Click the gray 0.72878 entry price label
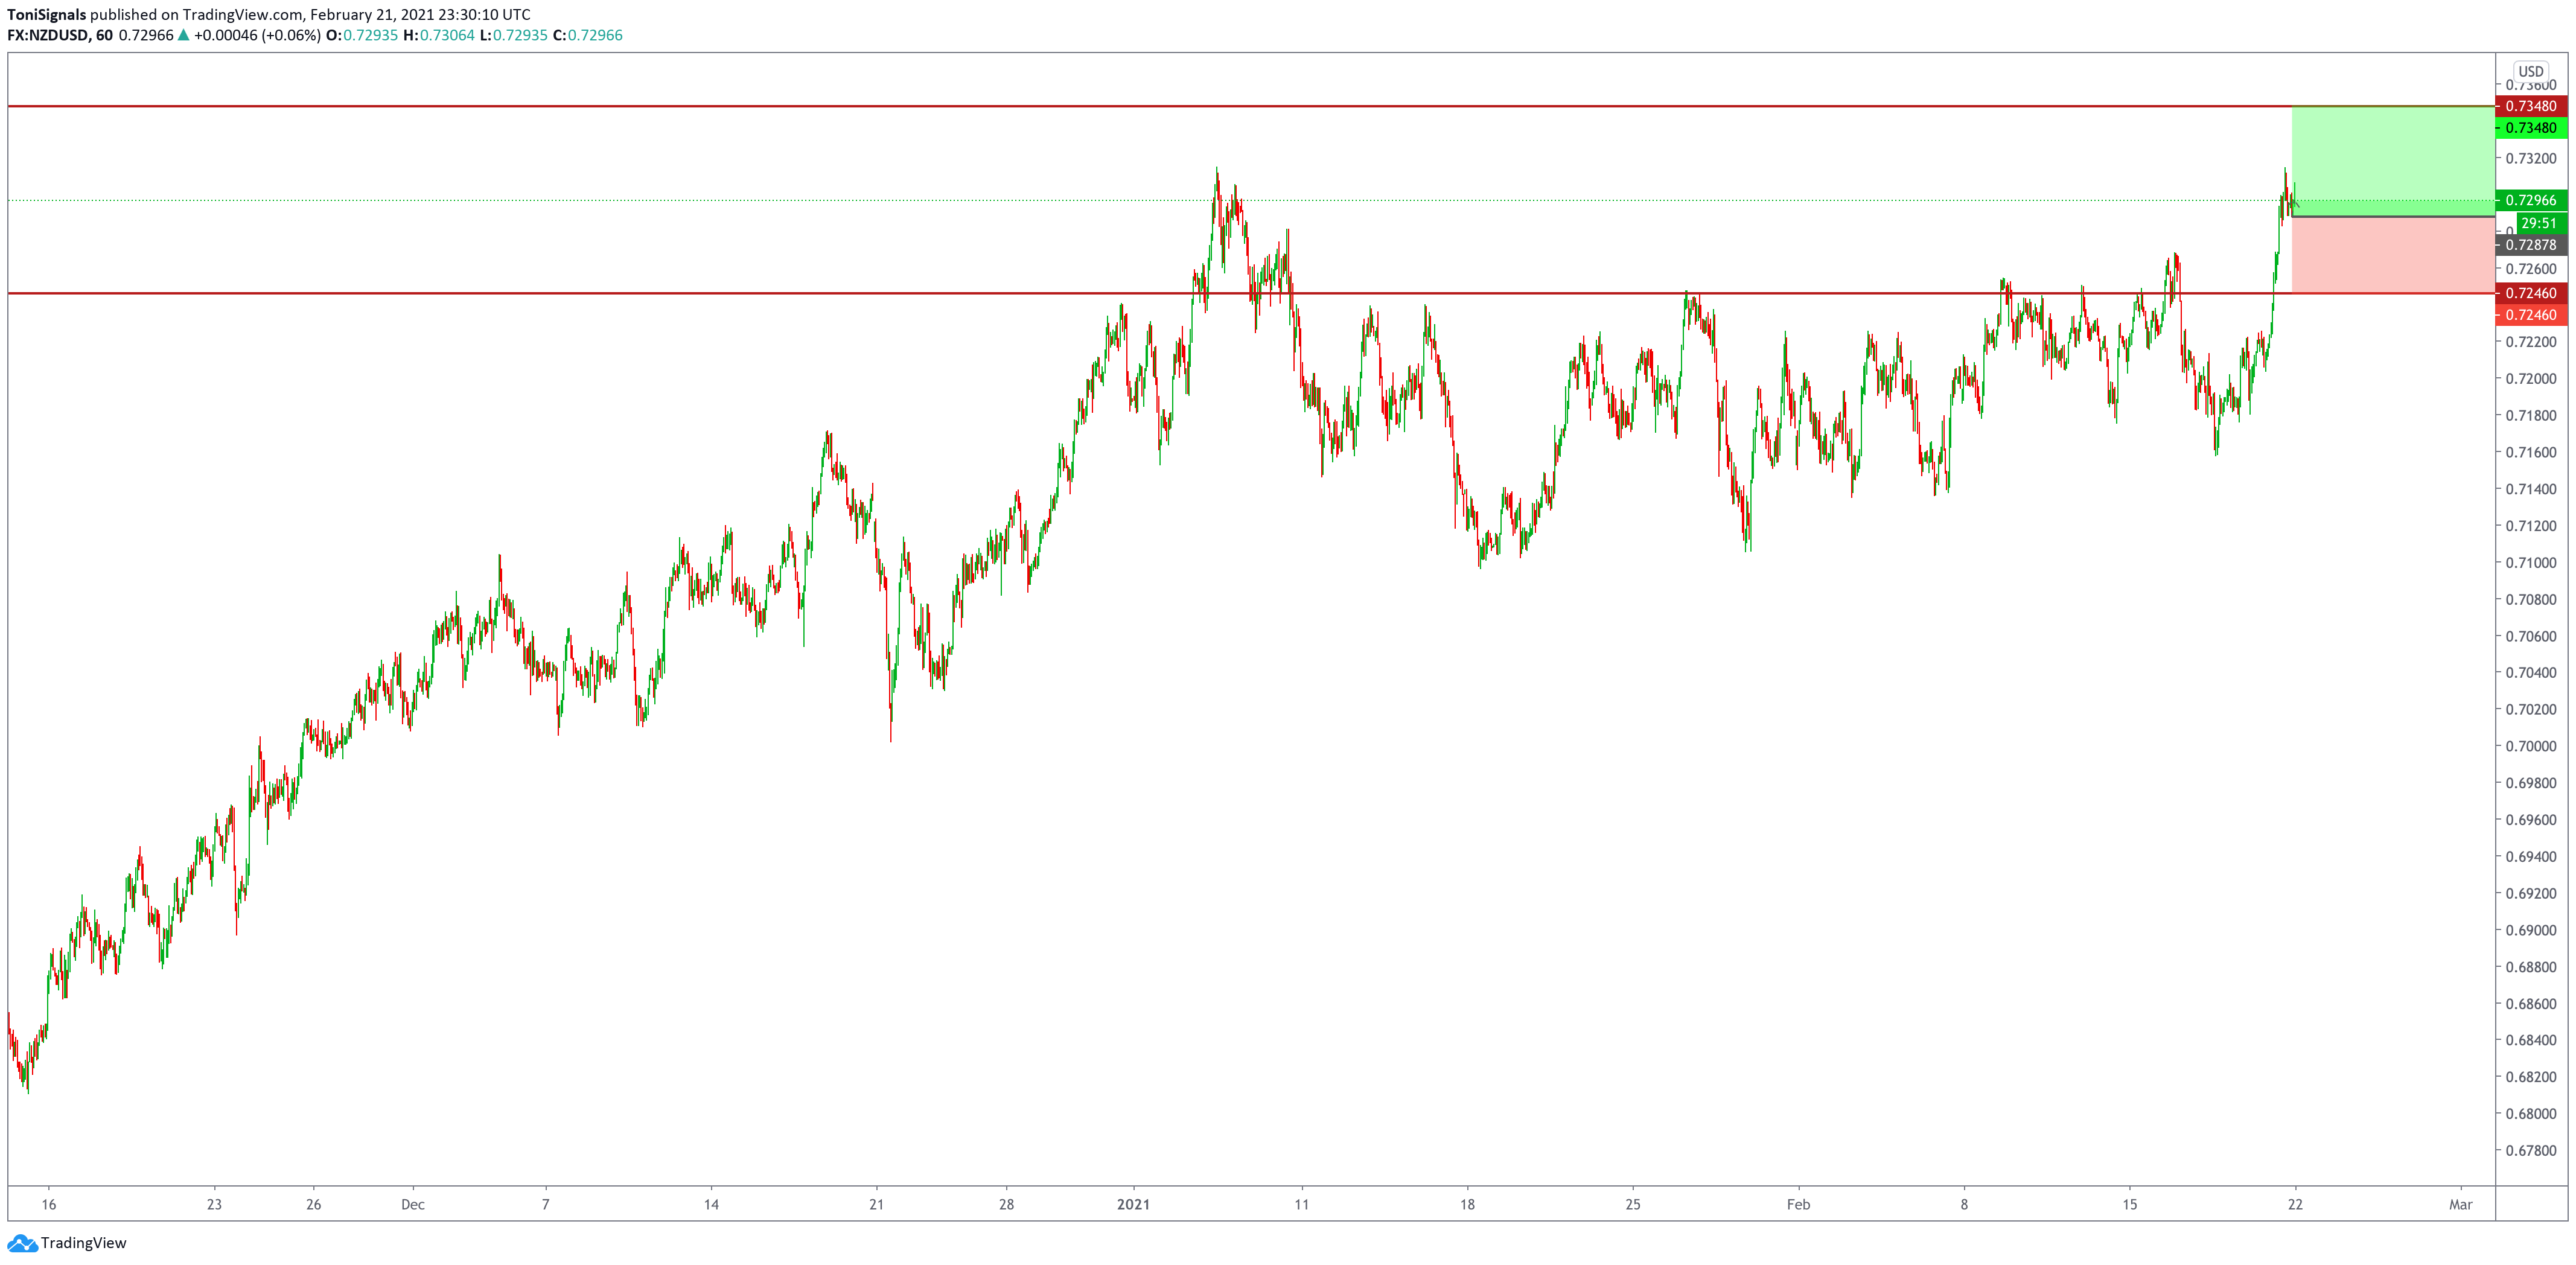This screenshot has height=1265, width=2576. pos(2530,245)
